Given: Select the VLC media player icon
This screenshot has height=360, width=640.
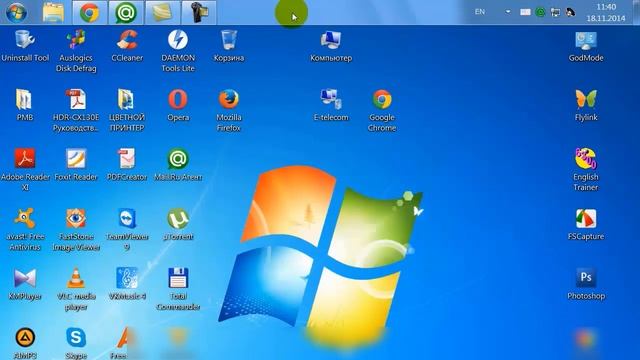Looking at the screenshot, I should click(76, 289).
